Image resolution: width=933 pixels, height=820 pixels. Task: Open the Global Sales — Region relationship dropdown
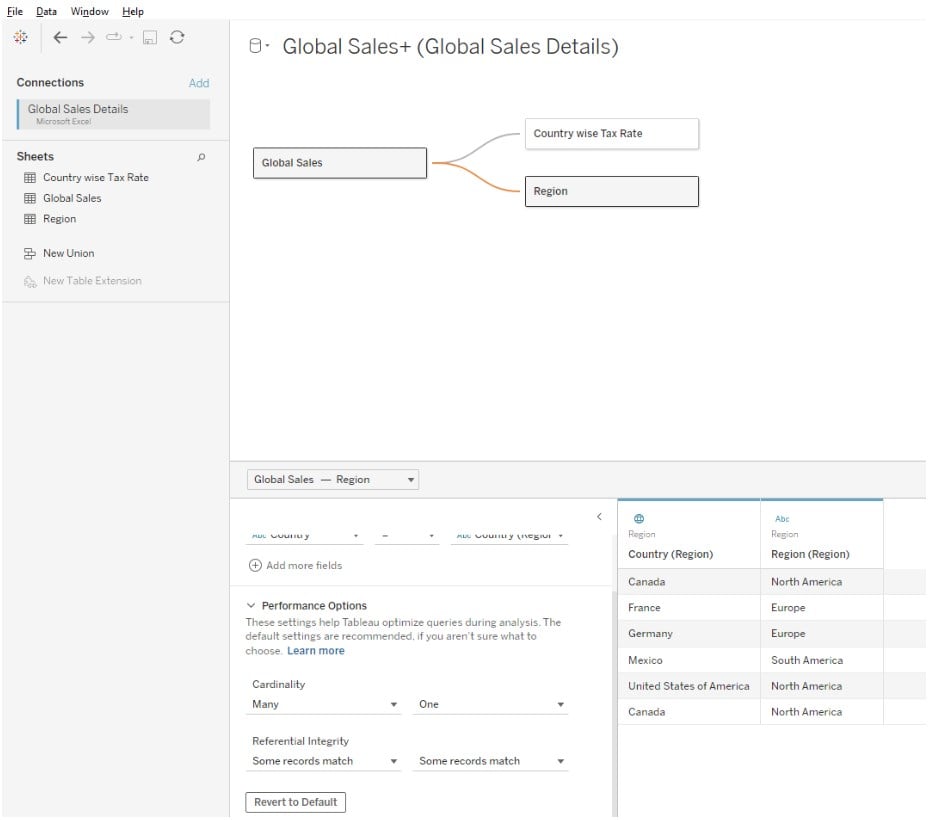pos(333,481)
